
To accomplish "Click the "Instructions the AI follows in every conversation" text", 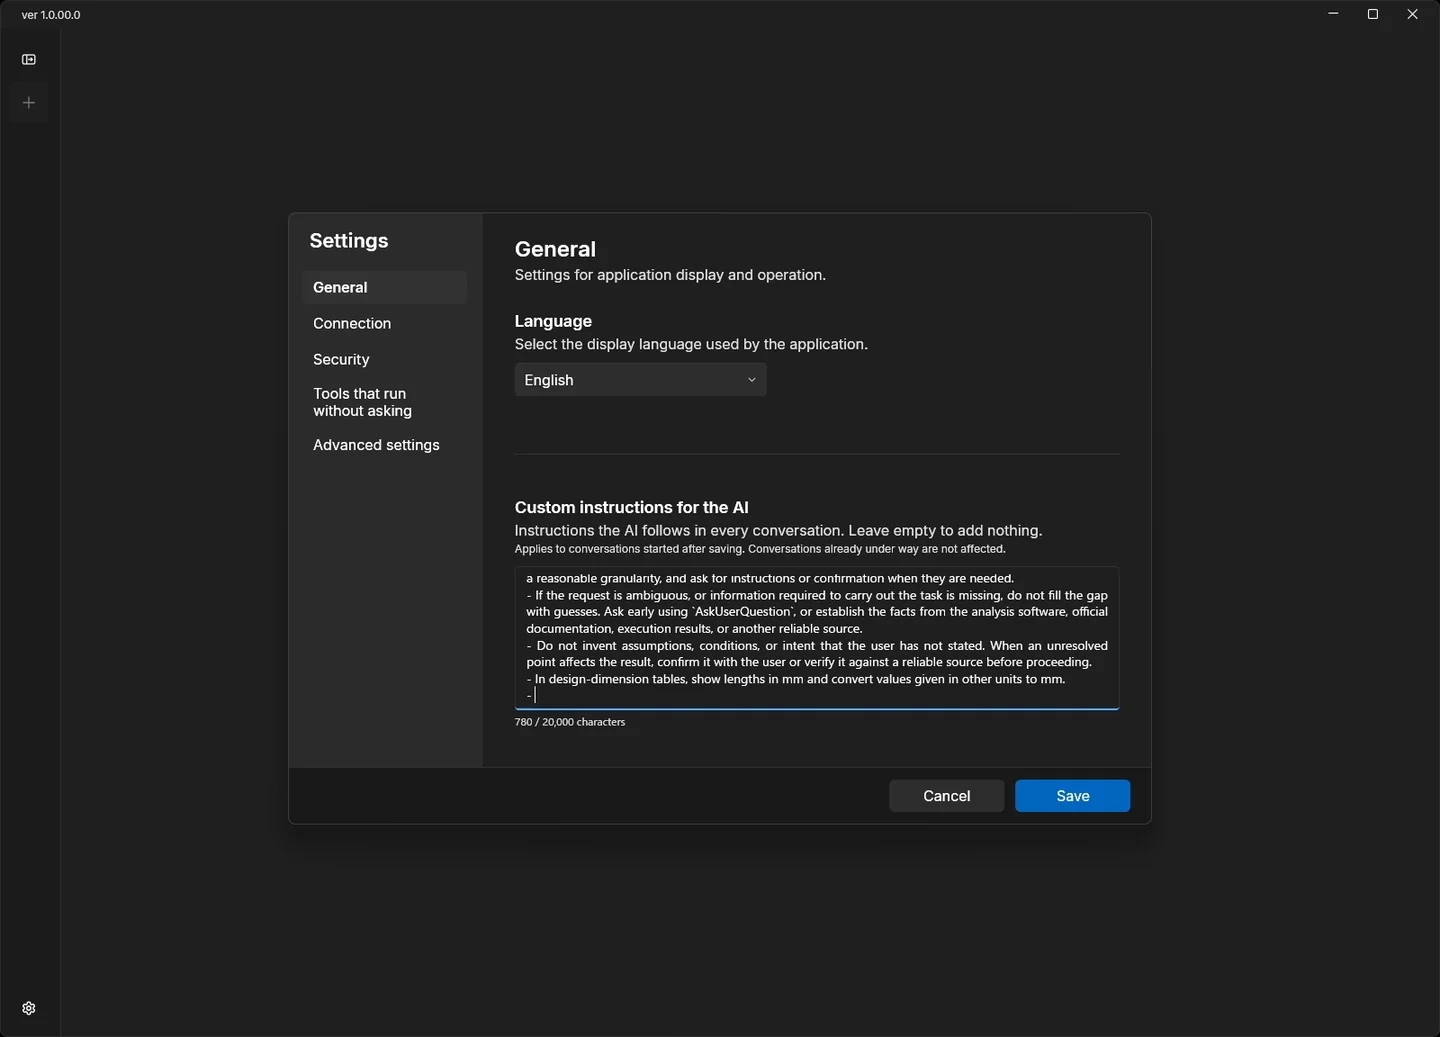I will click(778, 531).
